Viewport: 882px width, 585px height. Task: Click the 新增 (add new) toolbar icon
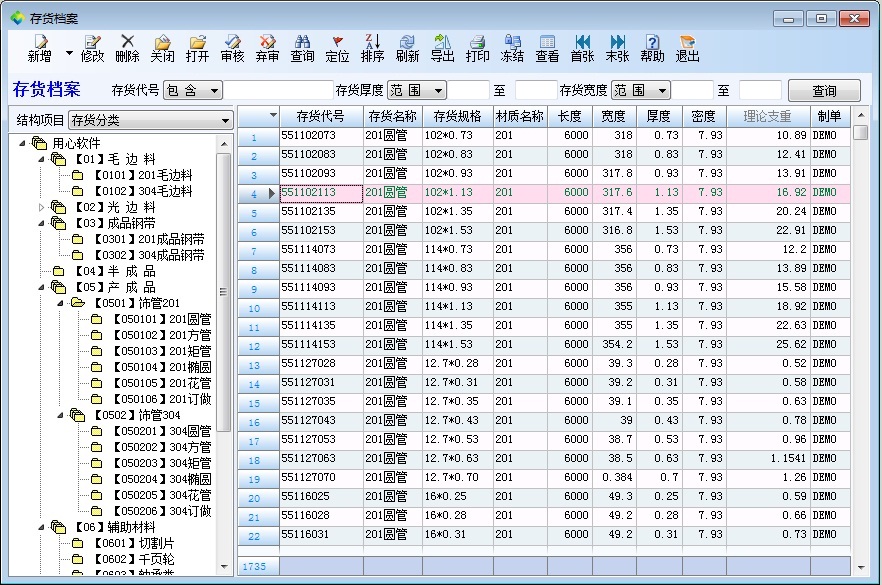(x=39, y=48)
